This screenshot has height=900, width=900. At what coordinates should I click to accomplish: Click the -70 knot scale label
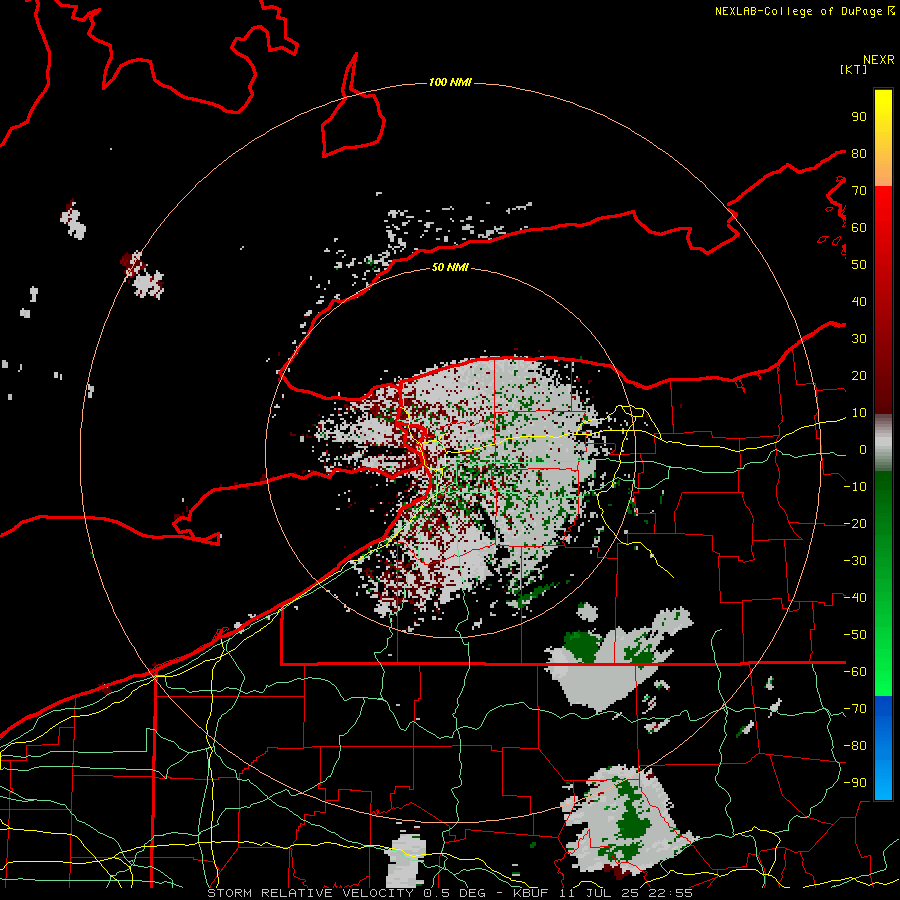(x=855, y=709)
